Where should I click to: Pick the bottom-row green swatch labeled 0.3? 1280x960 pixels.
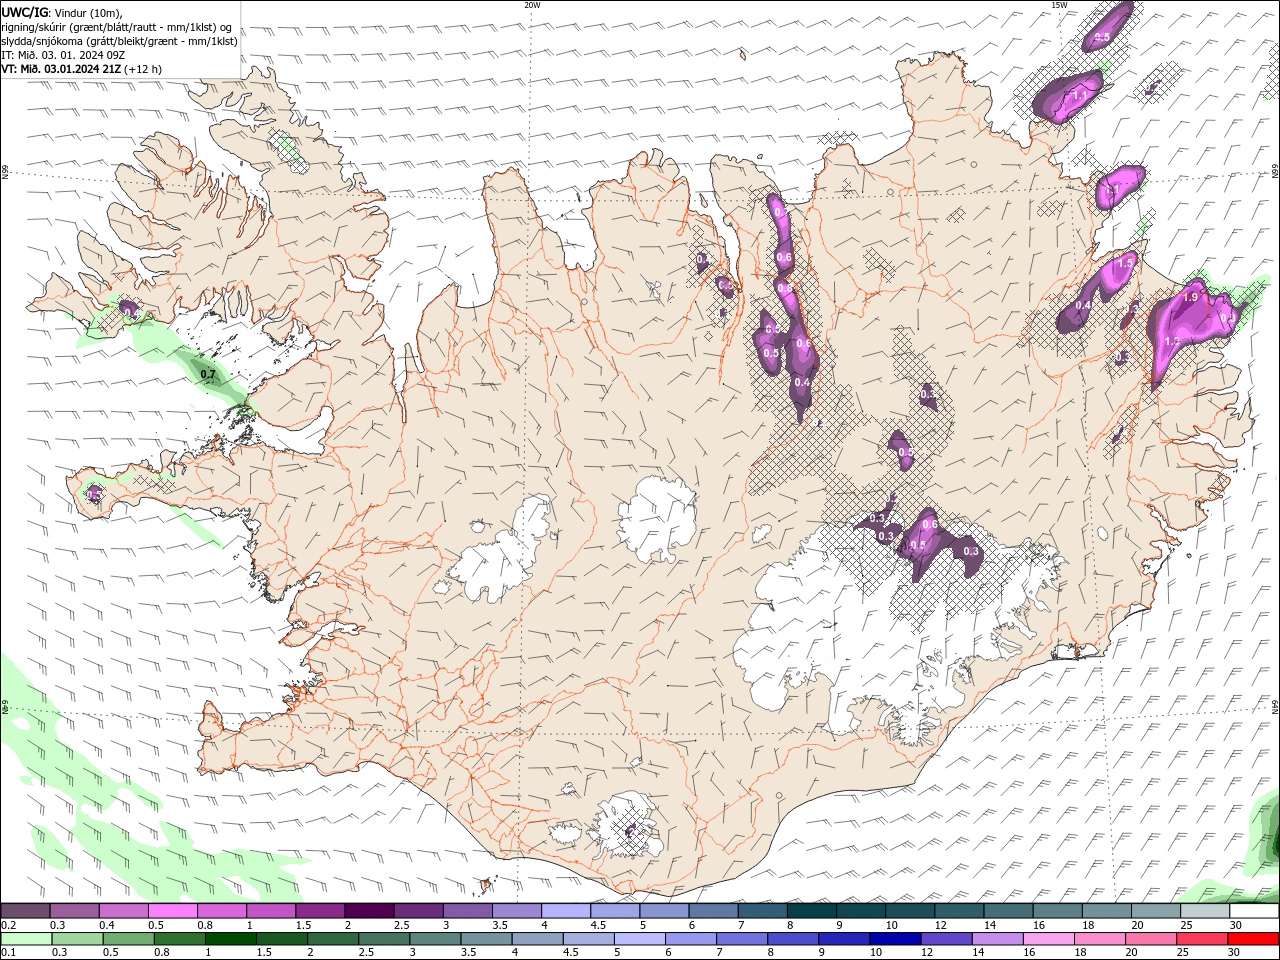pos(77,939)
